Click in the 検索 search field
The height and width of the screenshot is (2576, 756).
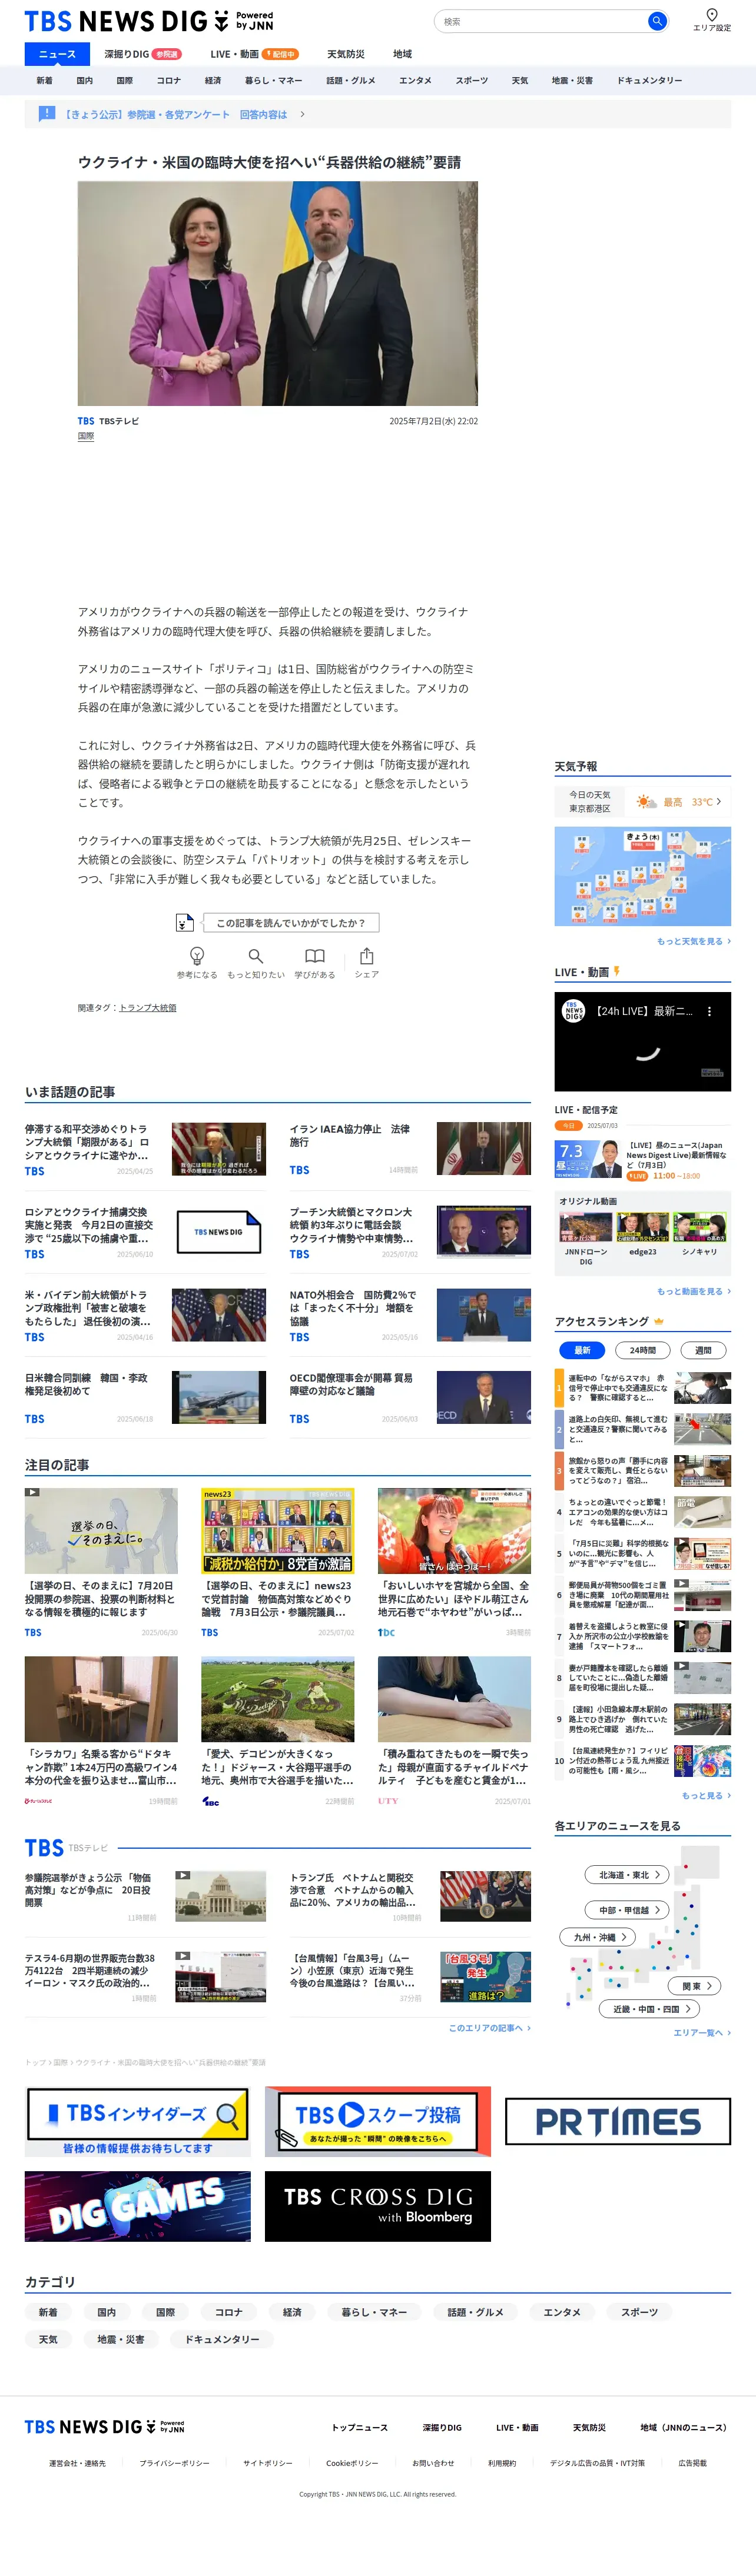pyautogui.click(x=540, y=21)
